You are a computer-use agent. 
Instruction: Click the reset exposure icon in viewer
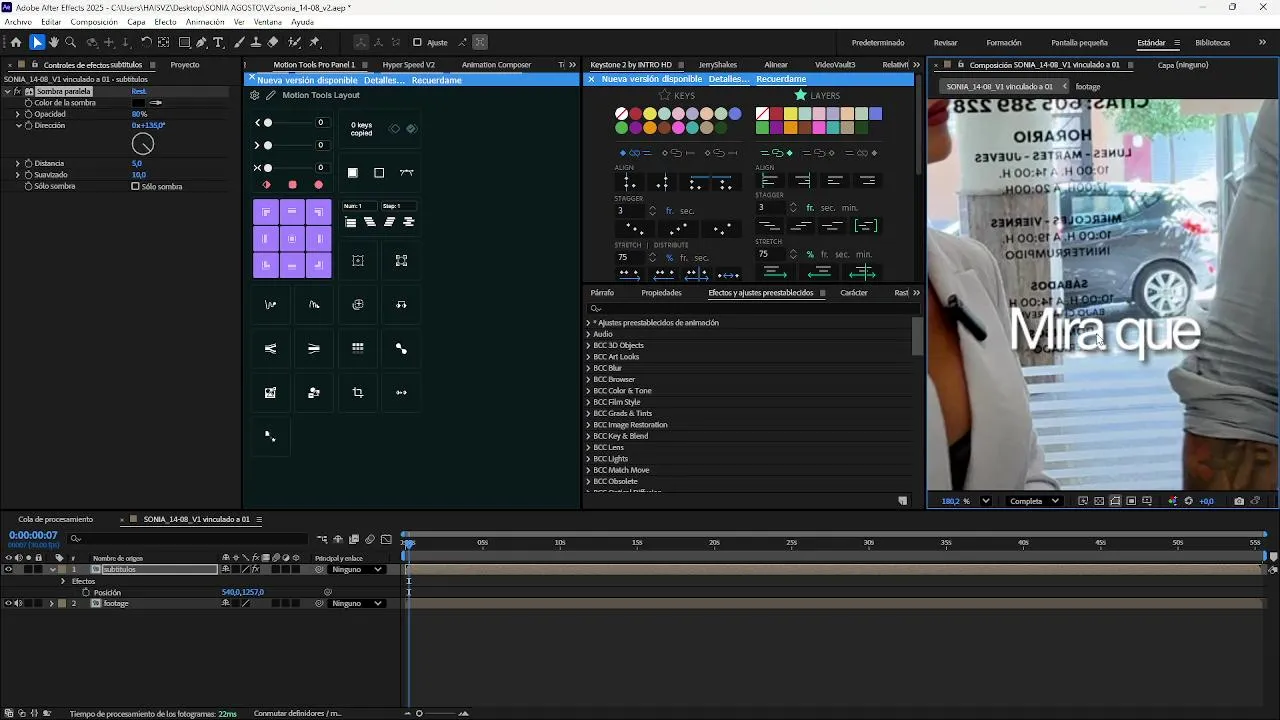(1189, 501)
